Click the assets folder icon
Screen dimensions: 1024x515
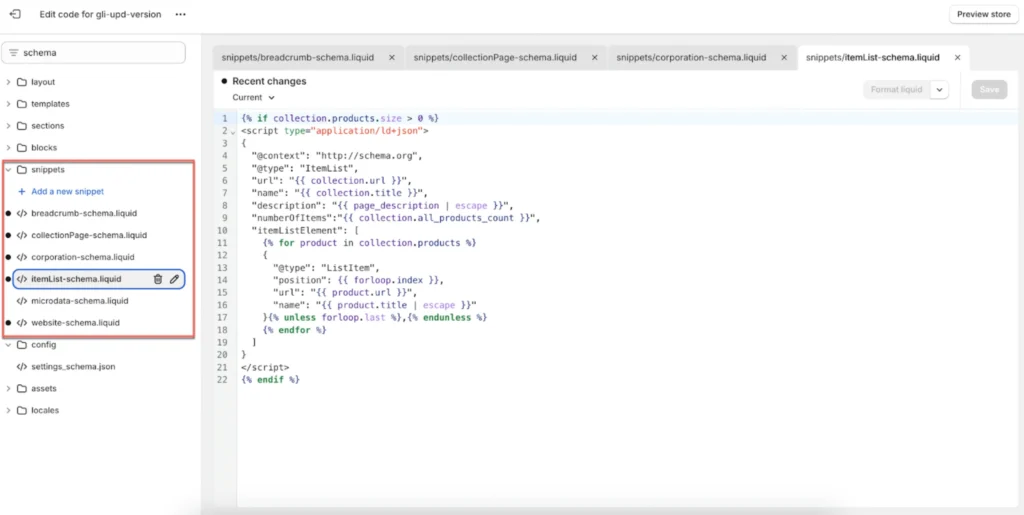click(22, 388)
